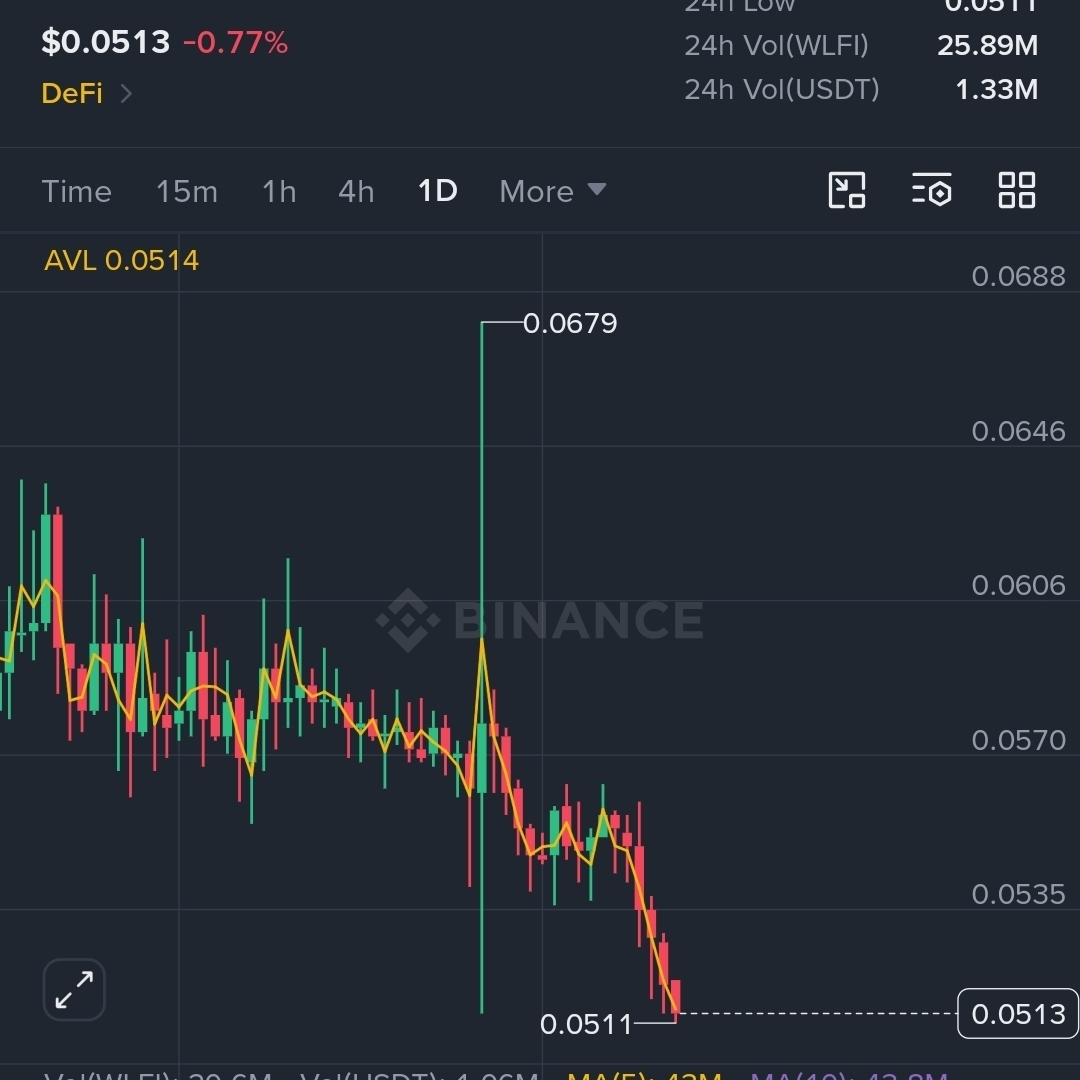Switch to the 15m interval
Viewport: 1080px width, 1080px height.
coord(187,191)
